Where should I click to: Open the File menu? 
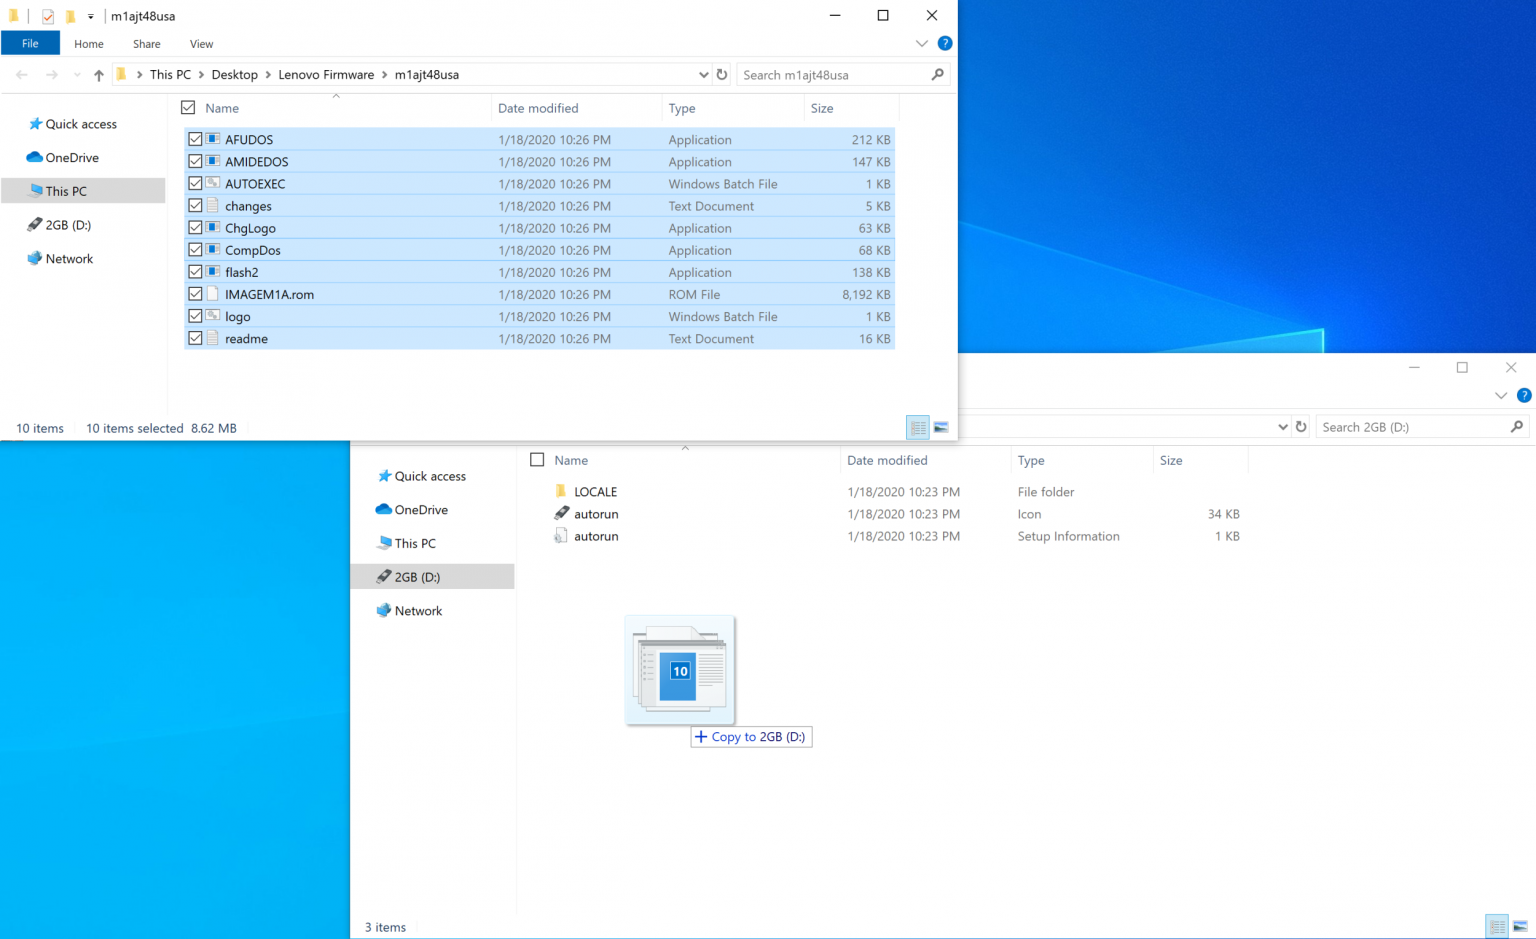pos(30,43)
